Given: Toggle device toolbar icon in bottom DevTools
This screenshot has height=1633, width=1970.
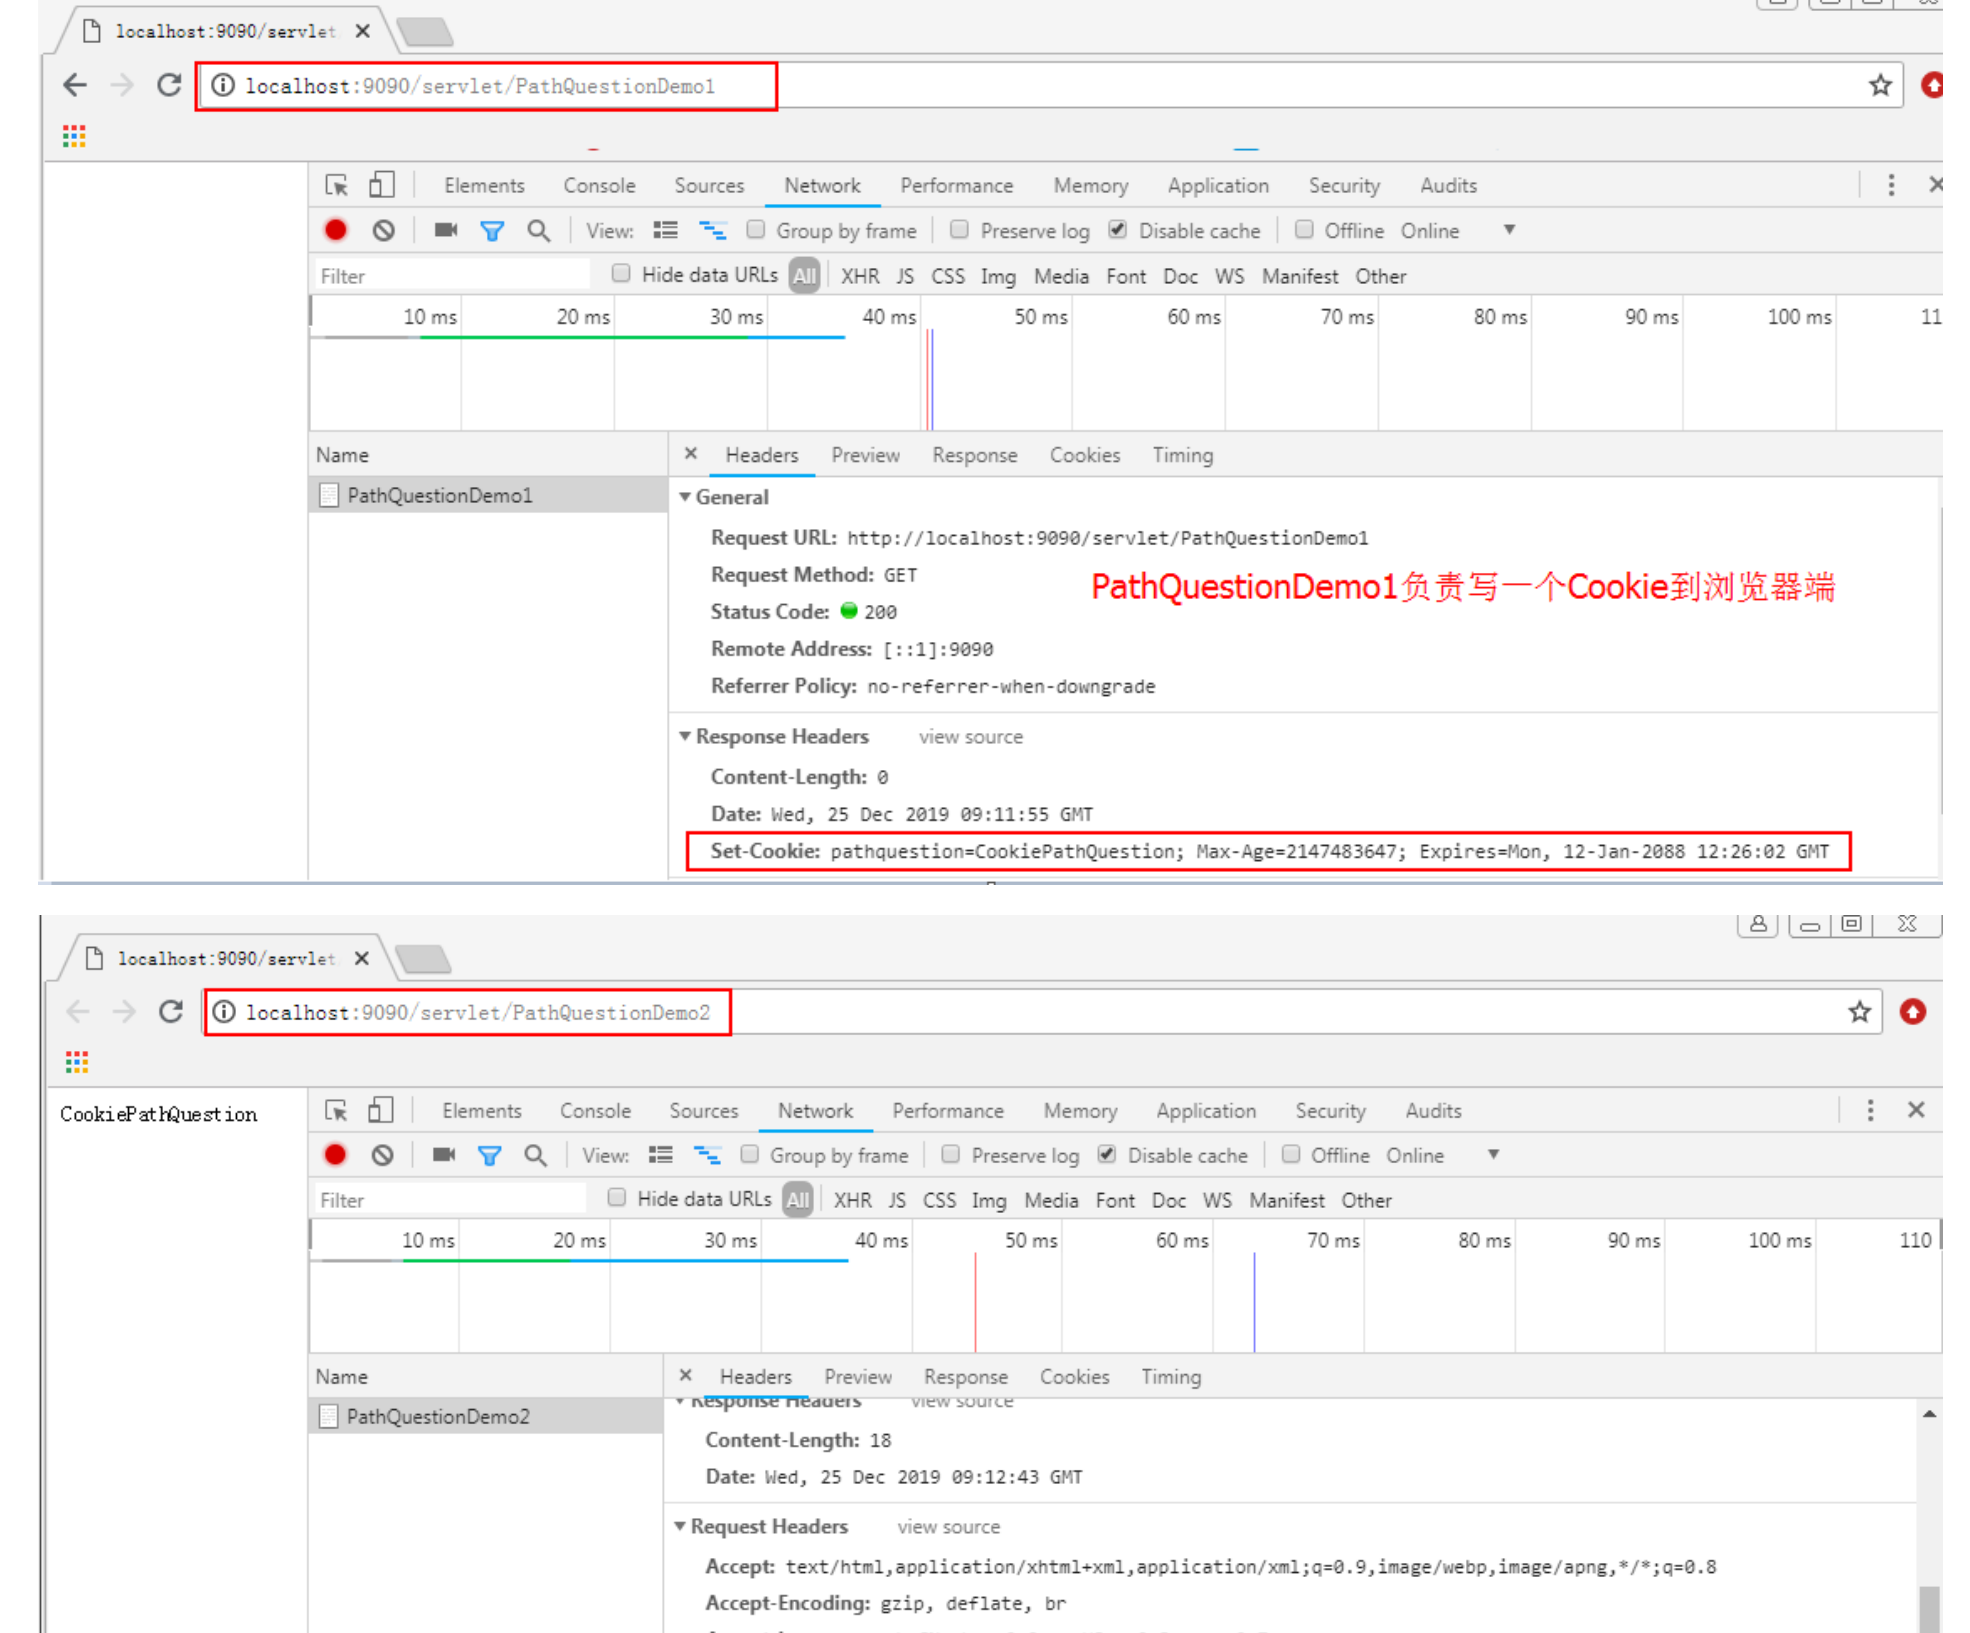Looking at the screenshot, I should (x=380, y=1111).
